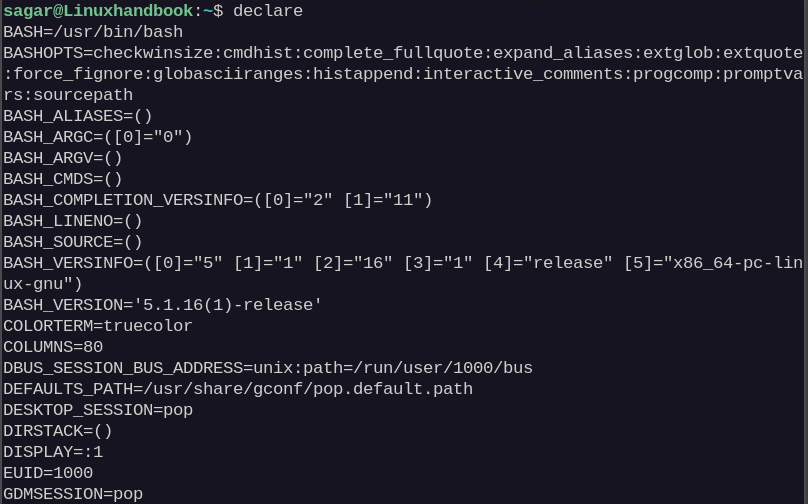Click the BASH_CMDS=() line
The image size is (808, 504).
pos(63,179)
